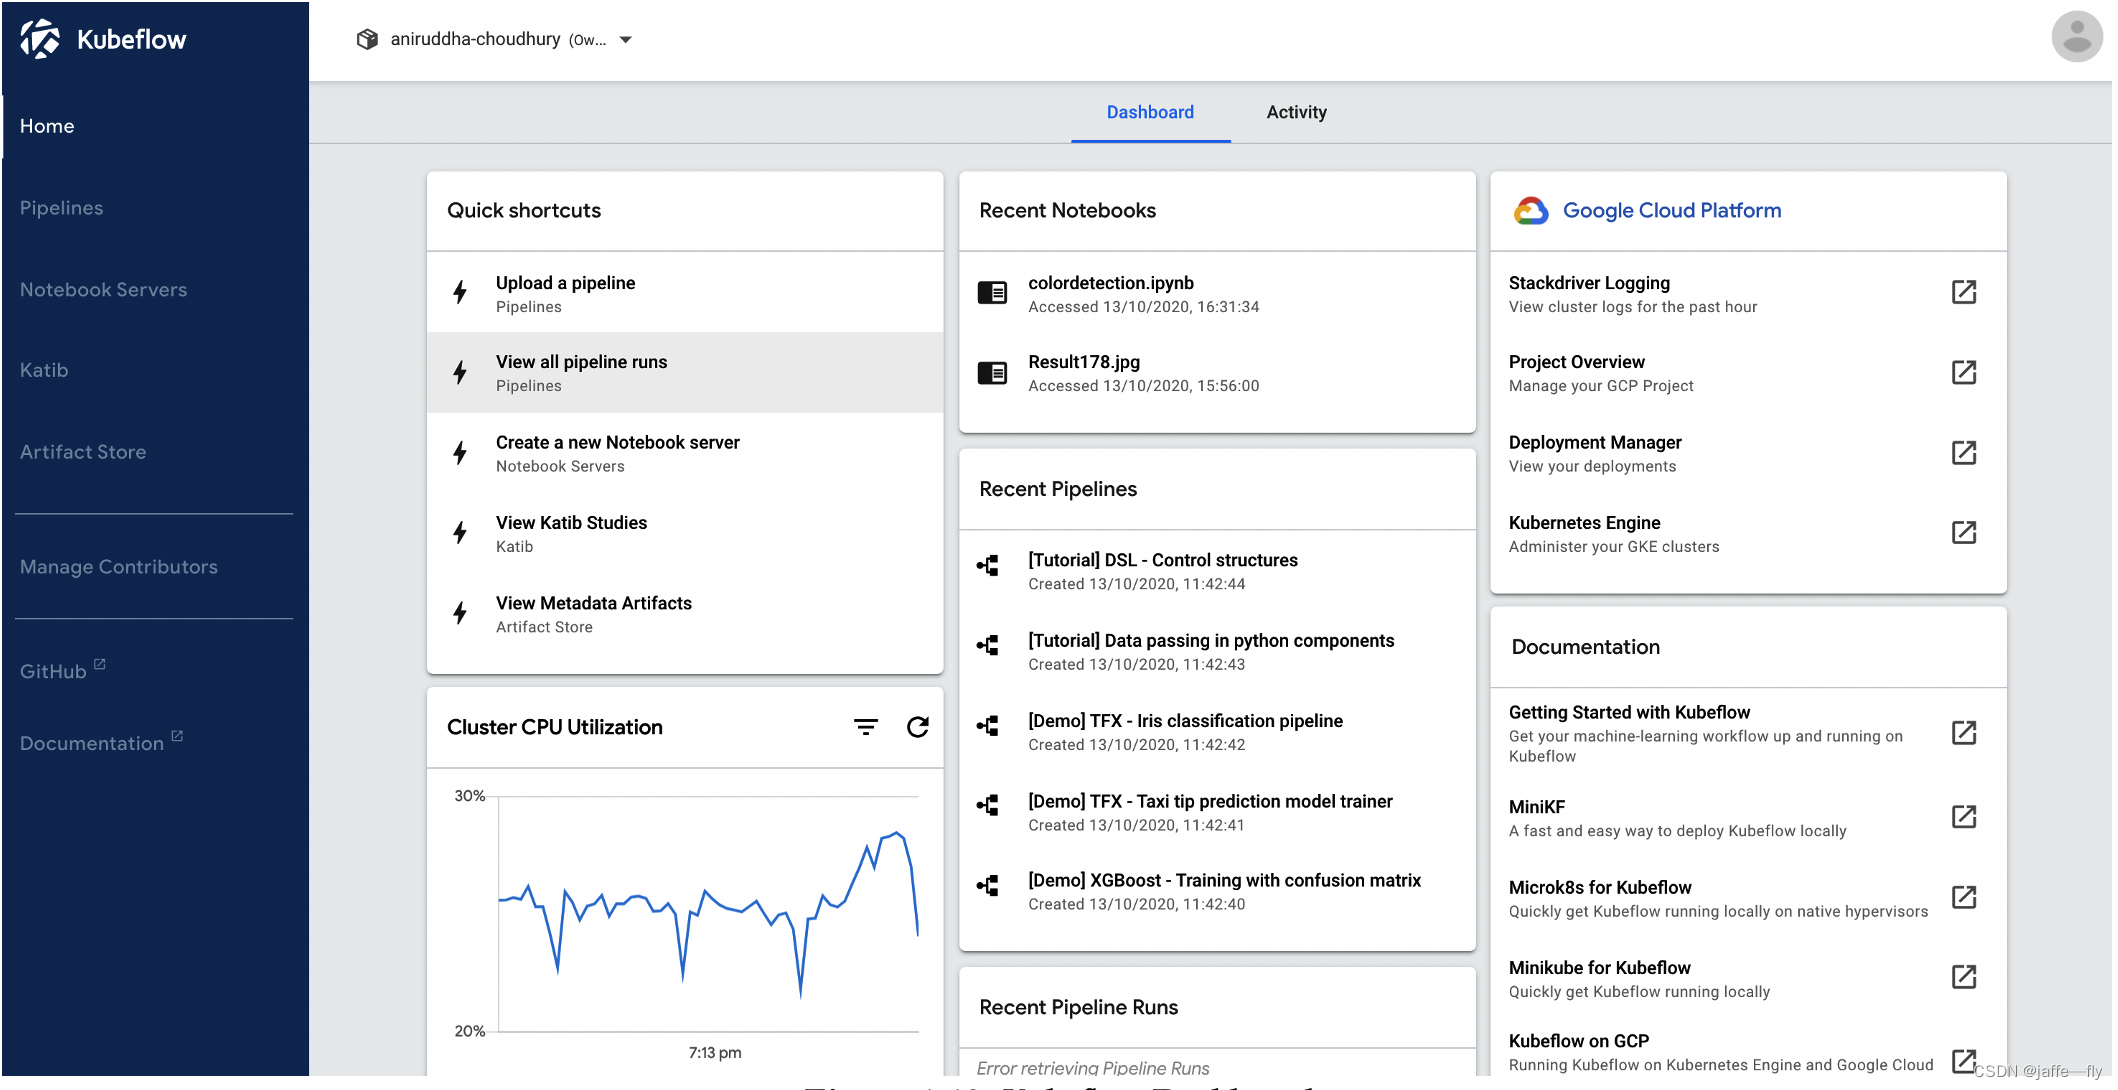This screenshot has width=2118, height=1090.
Task: Open Katib in the sidebar
Action: point(155,370)
